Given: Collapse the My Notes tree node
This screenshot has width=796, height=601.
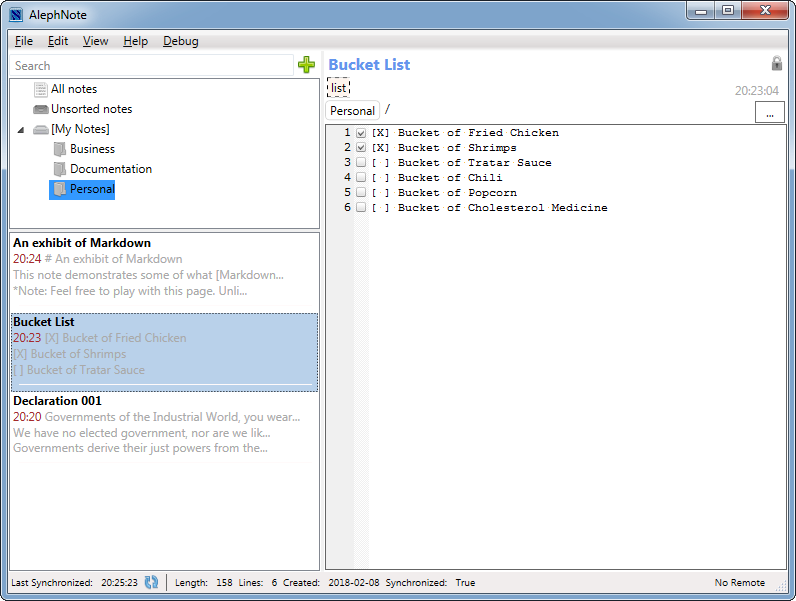Looking at the screenshot, I should point(21,130).
